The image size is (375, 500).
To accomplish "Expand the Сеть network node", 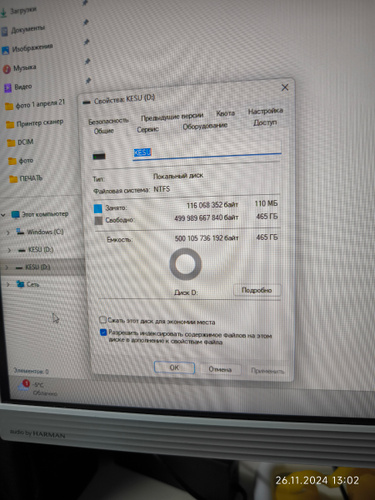I will click(8, 284).
